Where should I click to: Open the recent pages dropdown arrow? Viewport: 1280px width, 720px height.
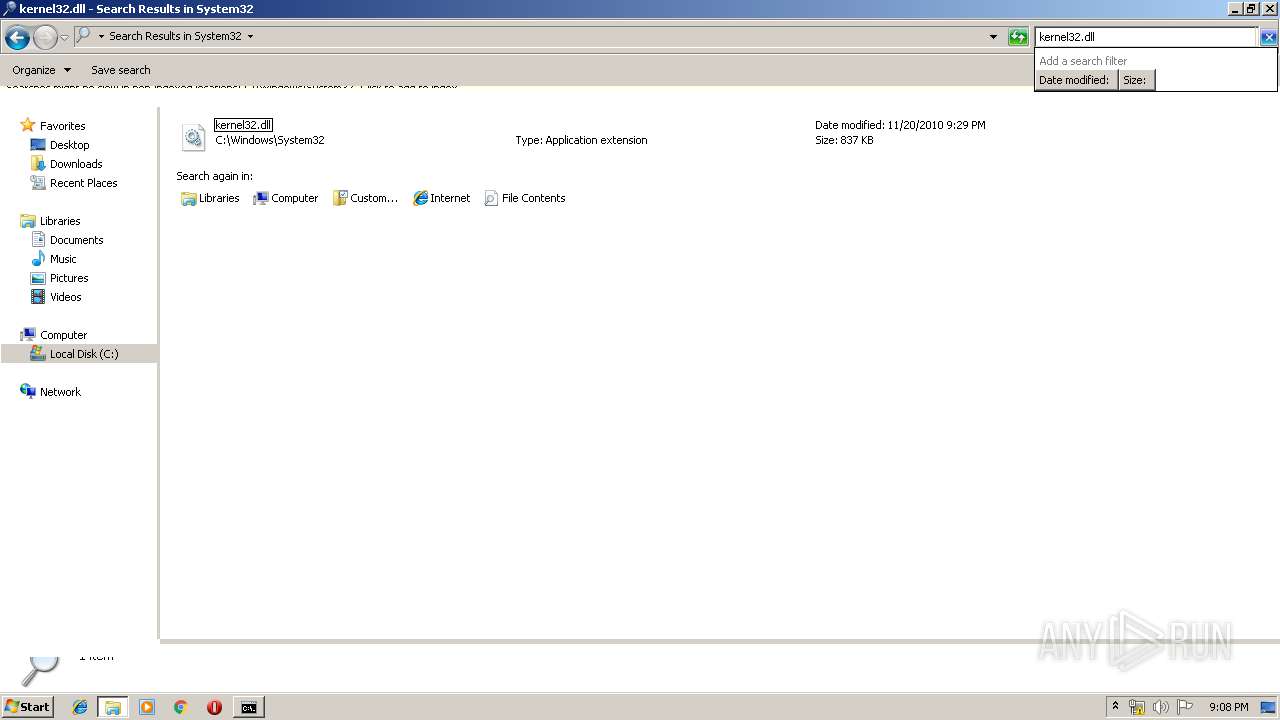pyautogui.click(x=65, y=38)
